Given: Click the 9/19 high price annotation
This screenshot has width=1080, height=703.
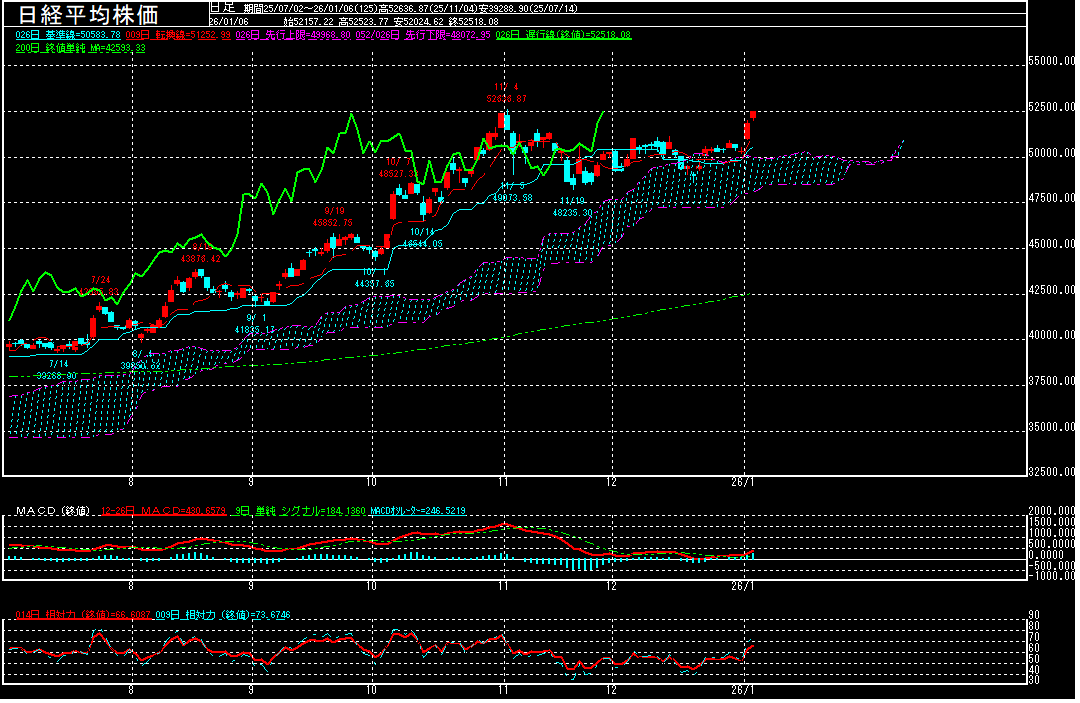Looking at the screenshot, I should click(338, 217).
